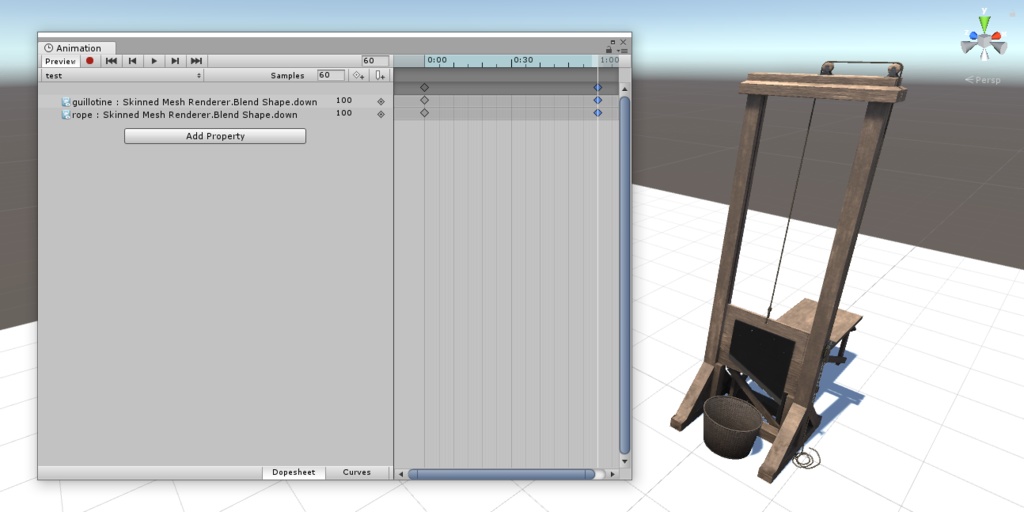This screenshot has height=512, width=1024.
Task: Switch to the Dopesheet view
Action: pyautogui.click(x=294, y=472)
